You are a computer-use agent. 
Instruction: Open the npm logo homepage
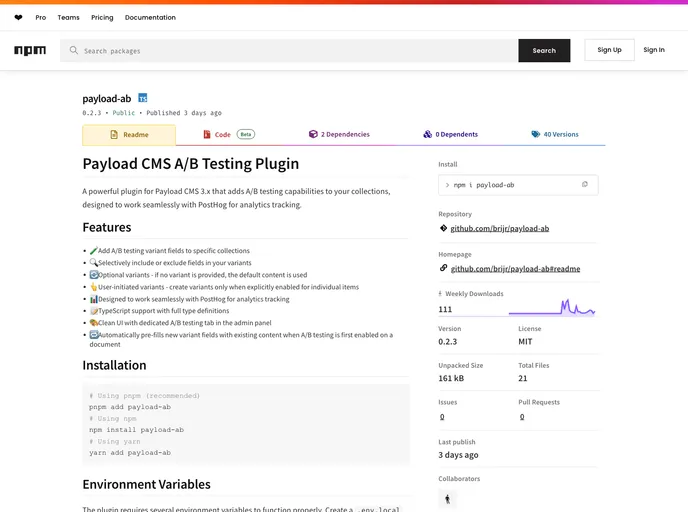tap(30, 50)
